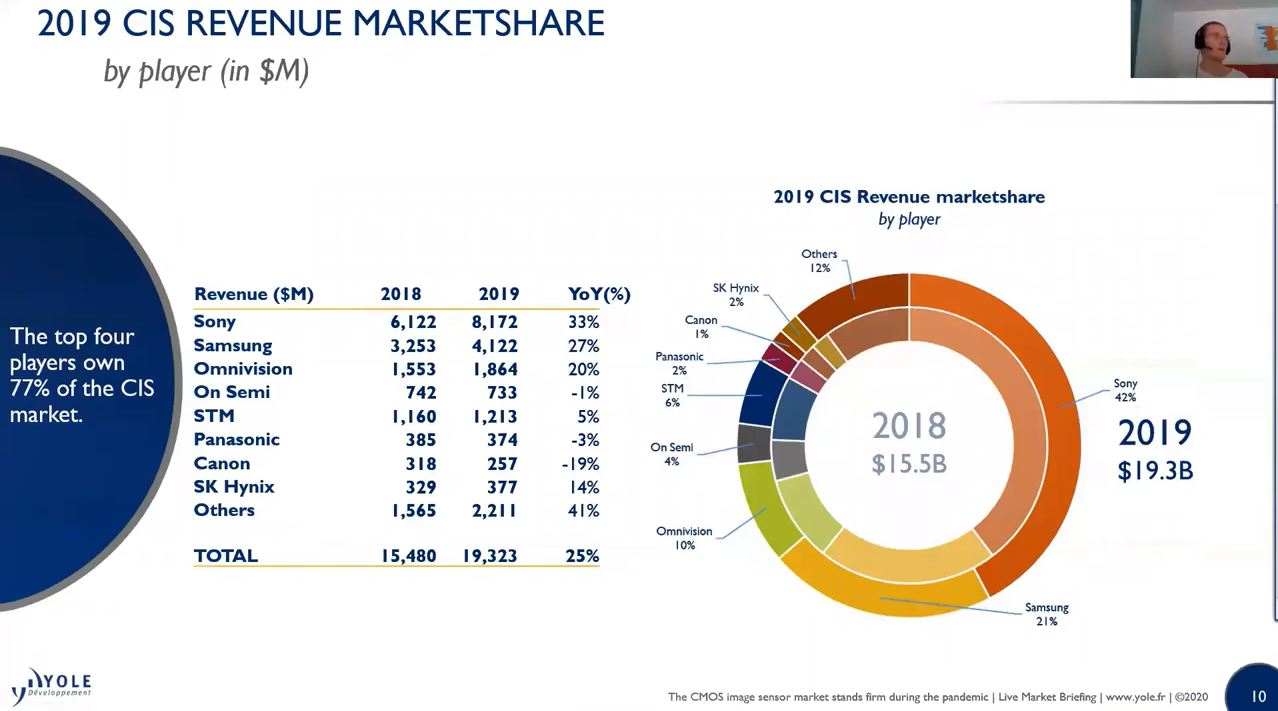
Task: Click the 2019 column header
Action: (499, 293)
